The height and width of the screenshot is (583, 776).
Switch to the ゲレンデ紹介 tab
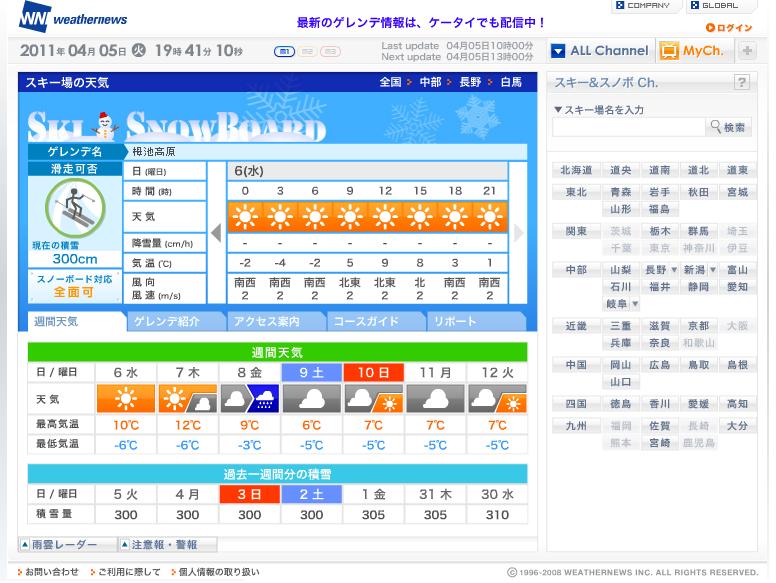coord(176,322)
